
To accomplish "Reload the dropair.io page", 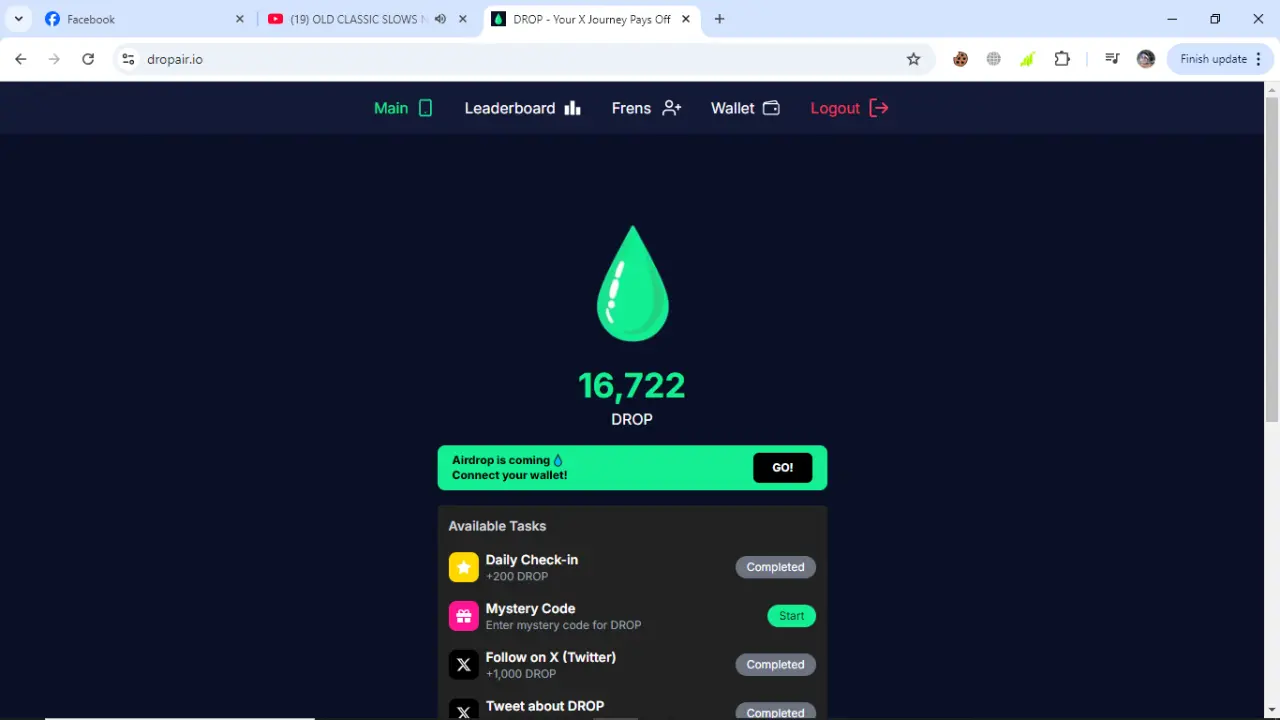I will point(88,59).
